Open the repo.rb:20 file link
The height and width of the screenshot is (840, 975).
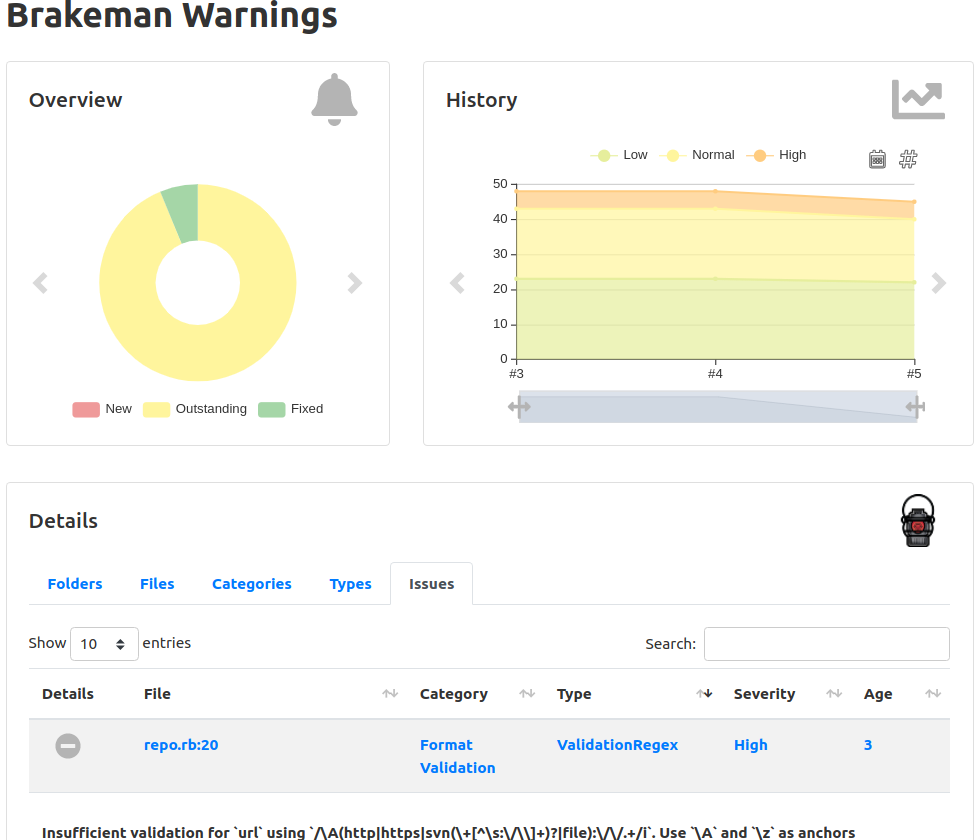[x=181, y=745]
